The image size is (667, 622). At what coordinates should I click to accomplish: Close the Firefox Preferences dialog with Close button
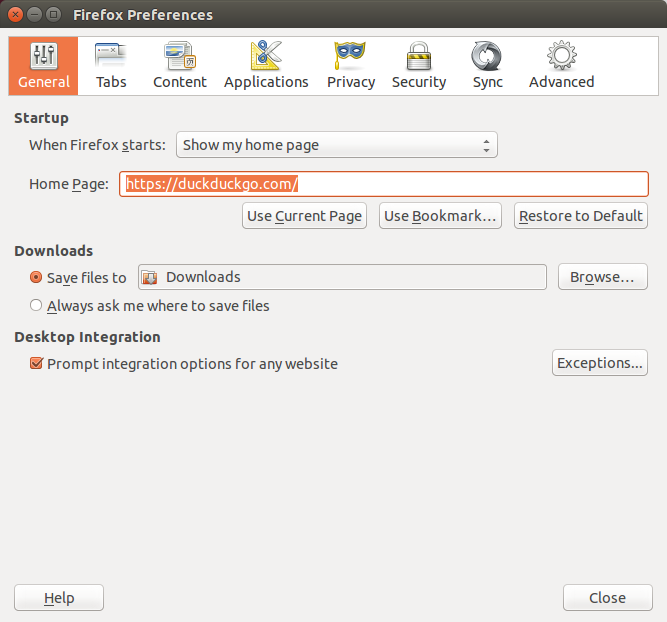coord(607,597)
